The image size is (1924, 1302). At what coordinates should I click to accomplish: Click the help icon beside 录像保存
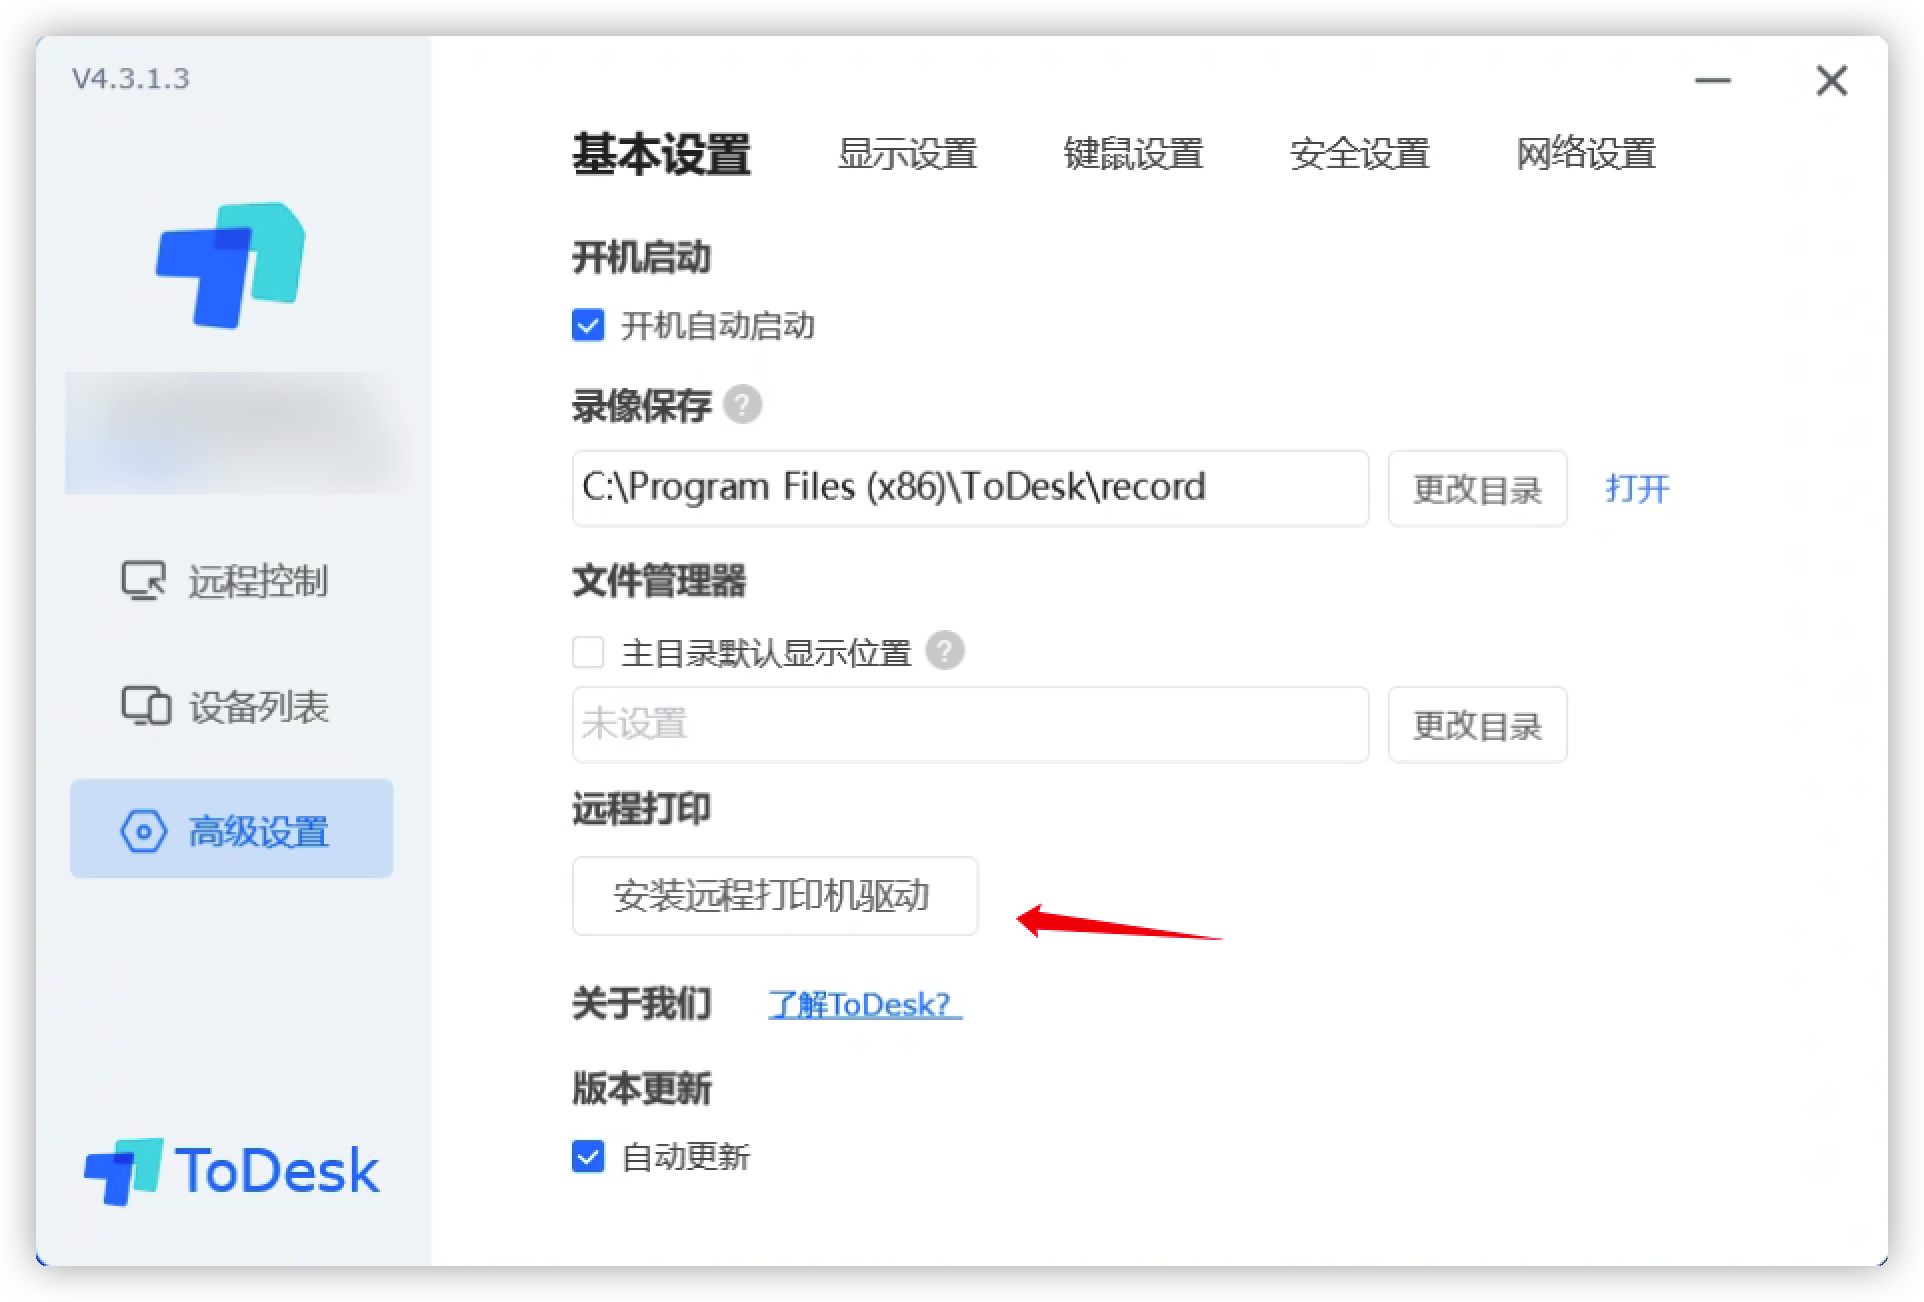point(742,405)
